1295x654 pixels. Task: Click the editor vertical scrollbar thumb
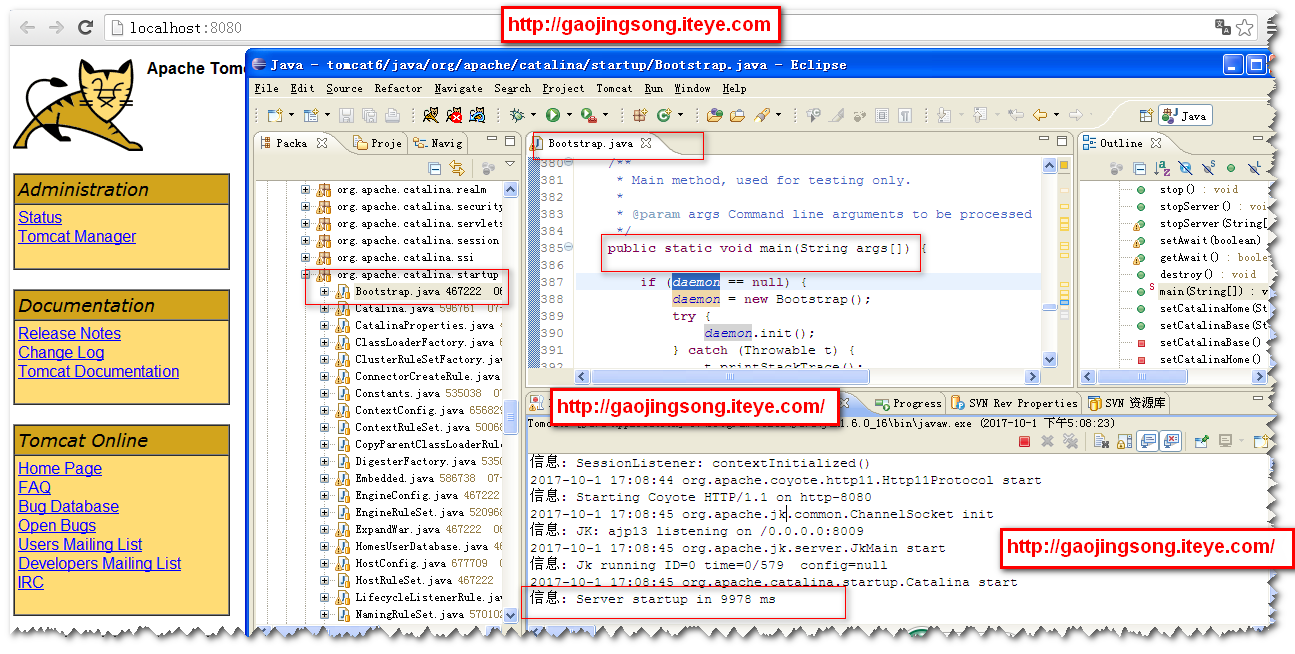(x=1049, y=308)
